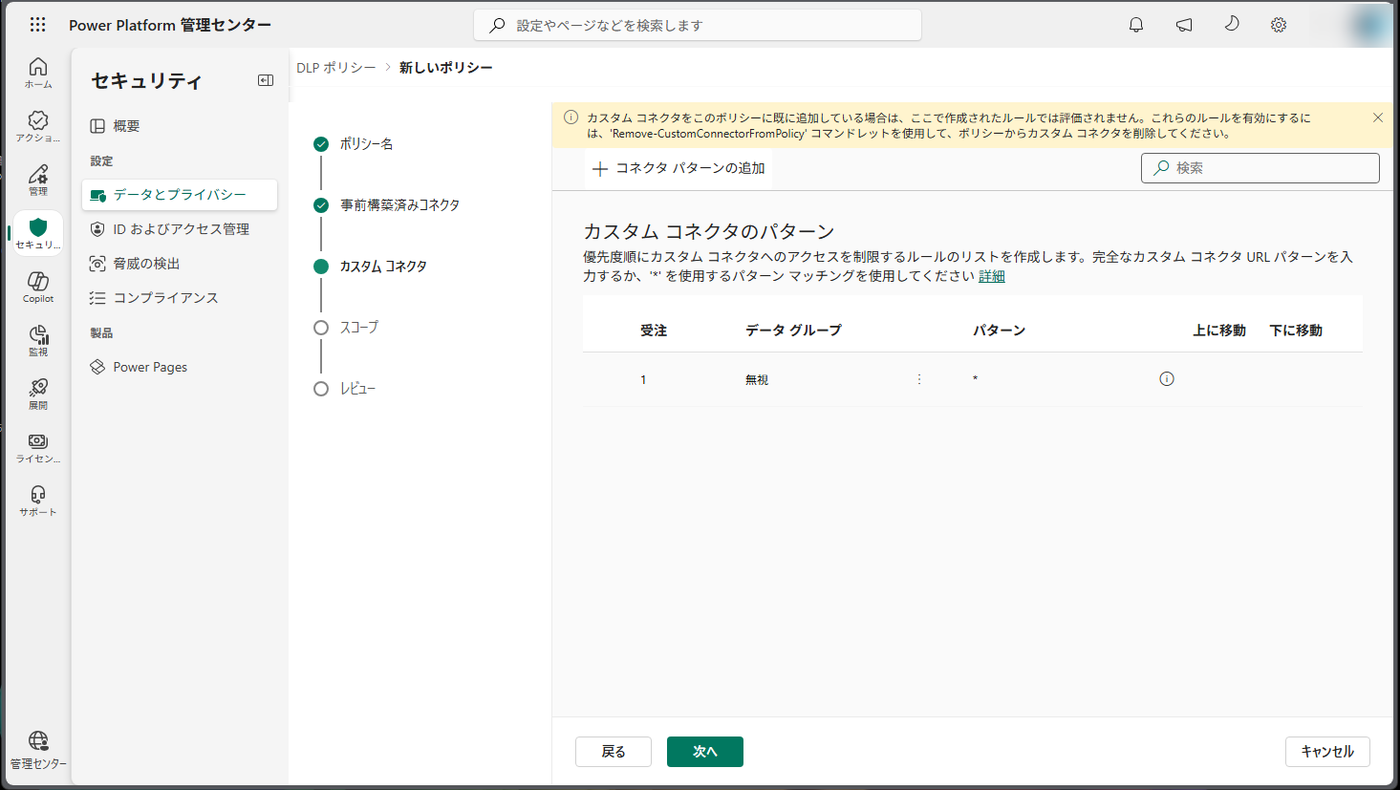The image size is (1400, 790).
Task: Open the notifications bell
Action: click(x=1136, y=25)
